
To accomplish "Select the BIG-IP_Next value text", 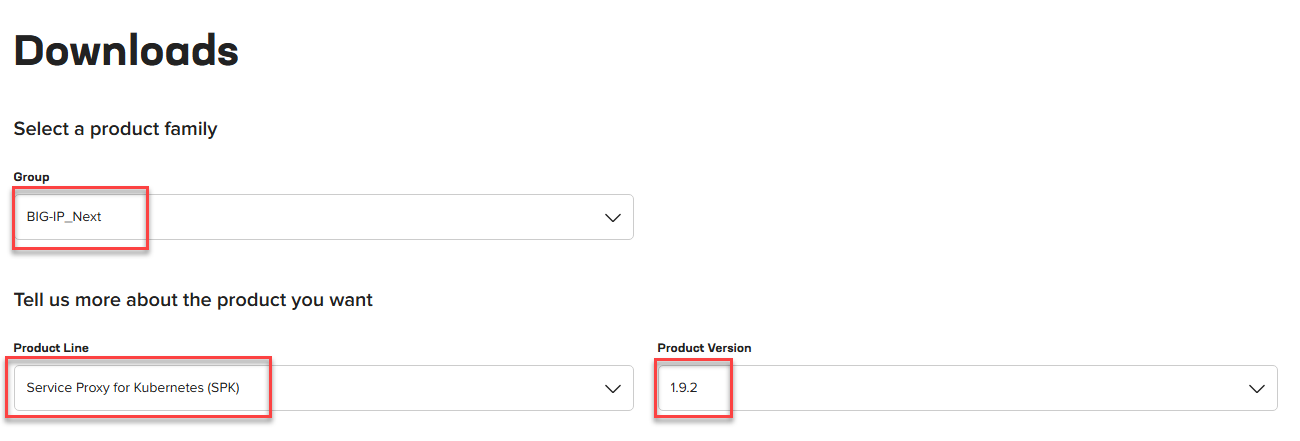I will click(64, 217).
